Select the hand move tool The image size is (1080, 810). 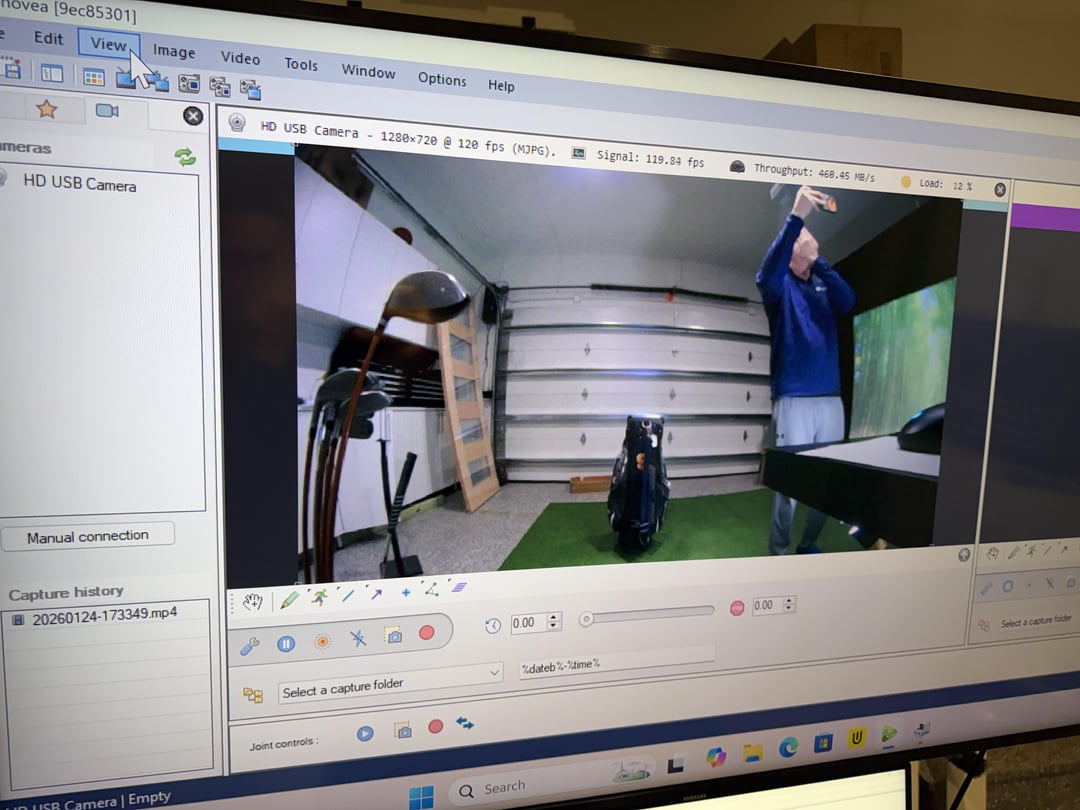tap(253, 601)
